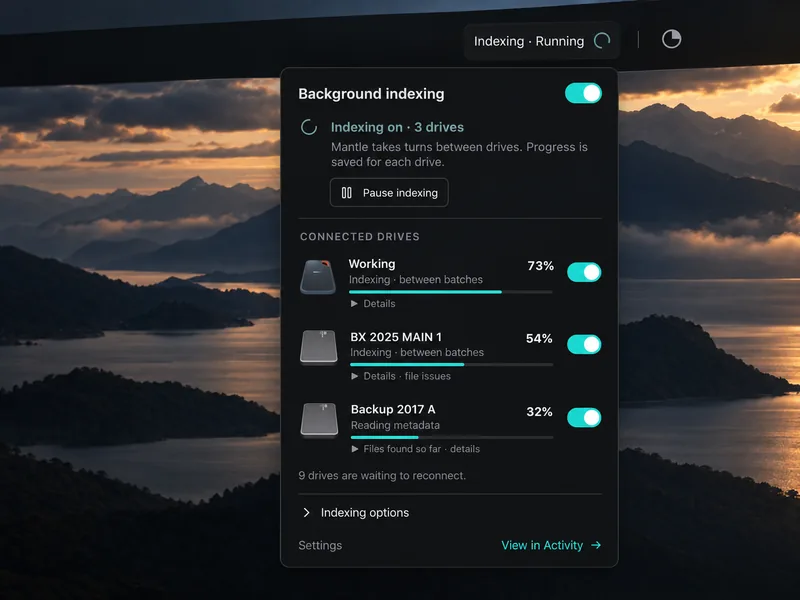Click the Background indexing title

click(x=371, y=94)
